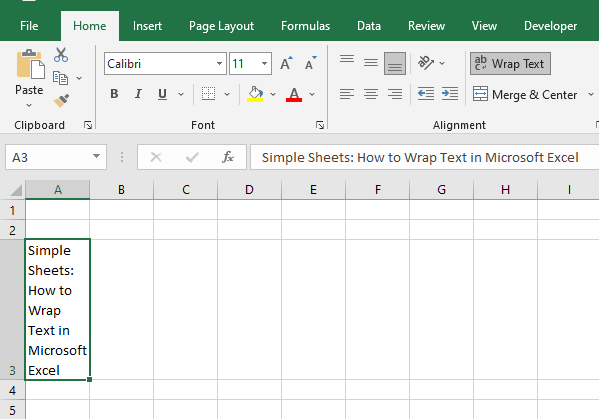Viewport: 599px width, 419px height.
Task: Click the Select All corner triangle
Action: [x=16, y=190]
